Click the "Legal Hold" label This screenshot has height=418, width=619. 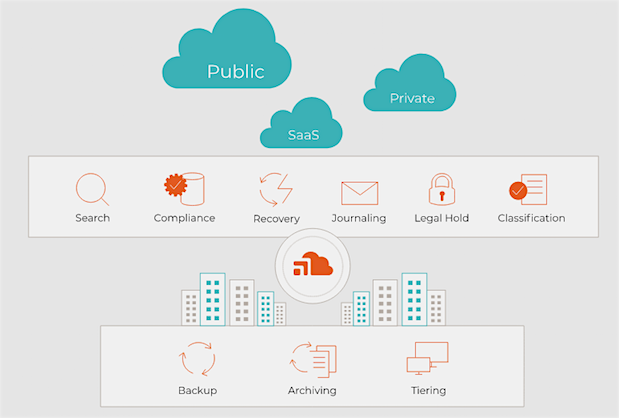(x=441, y=218)
